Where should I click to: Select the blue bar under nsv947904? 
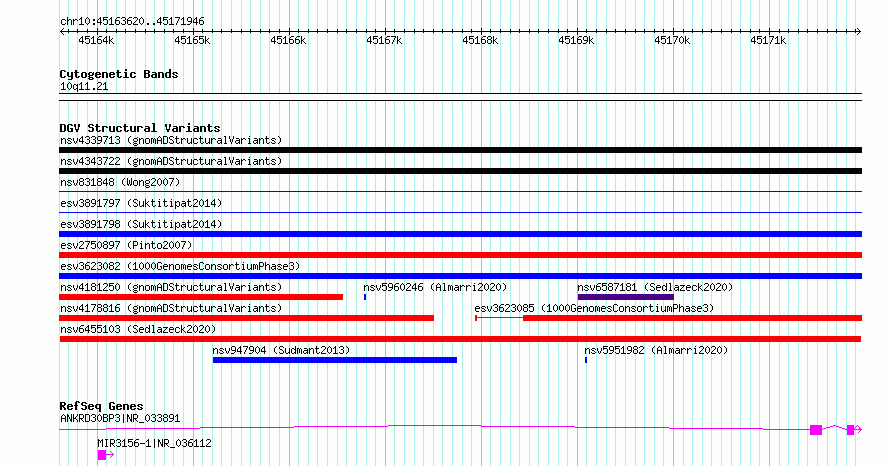point(335,360)
